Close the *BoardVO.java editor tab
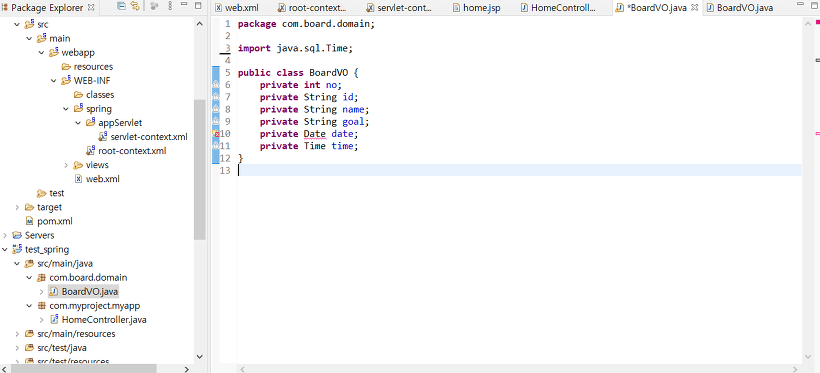 pos(694,8)
